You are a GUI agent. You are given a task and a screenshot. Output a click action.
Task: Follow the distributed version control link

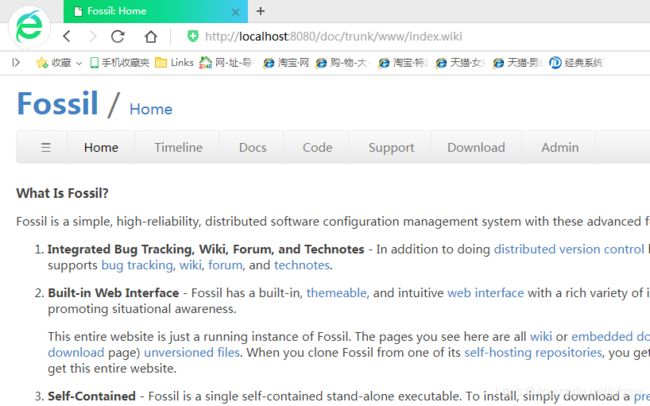pyautogui.click(x=569, y=249)
